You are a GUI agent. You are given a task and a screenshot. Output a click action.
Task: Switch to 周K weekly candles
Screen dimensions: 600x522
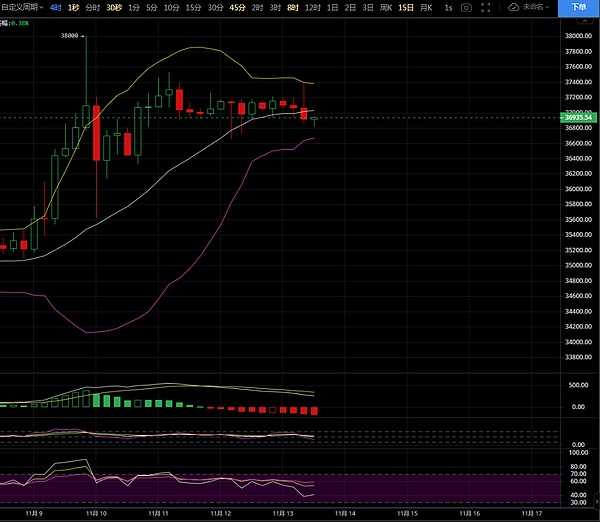386,7
